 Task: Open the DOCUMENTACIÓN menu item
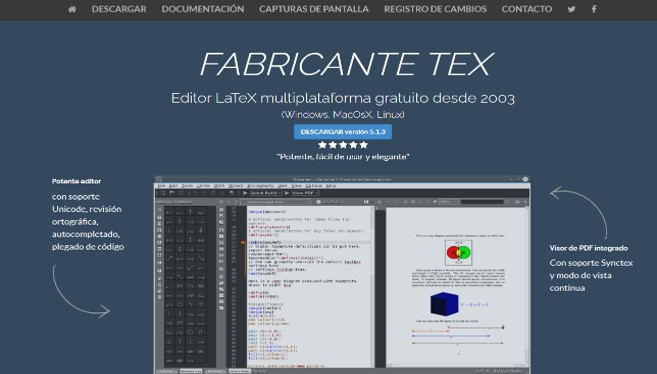click(x=203, y=9)
